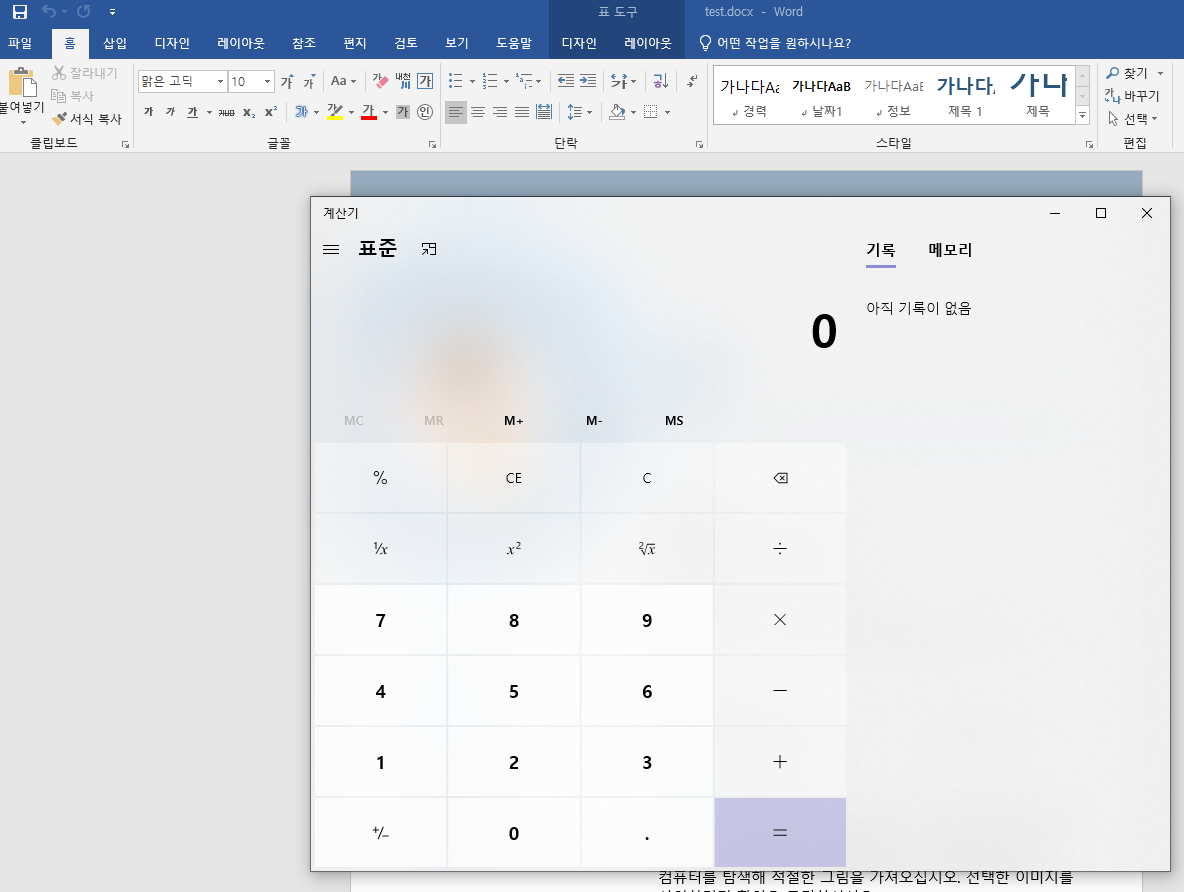This screenshot has height=892, width=1184.
Task: Sort text with the sort icon
Action: pos(661,81)
